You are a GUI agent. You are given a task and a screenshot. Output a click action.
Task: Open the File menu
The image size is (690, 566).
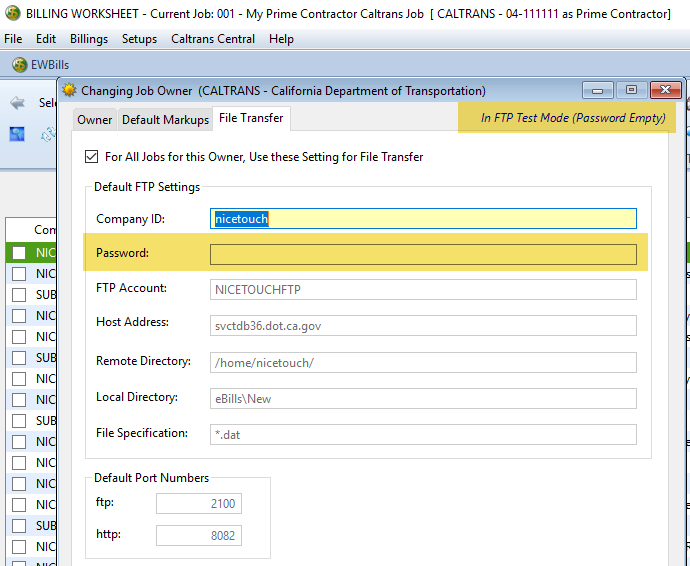point(13,39)
